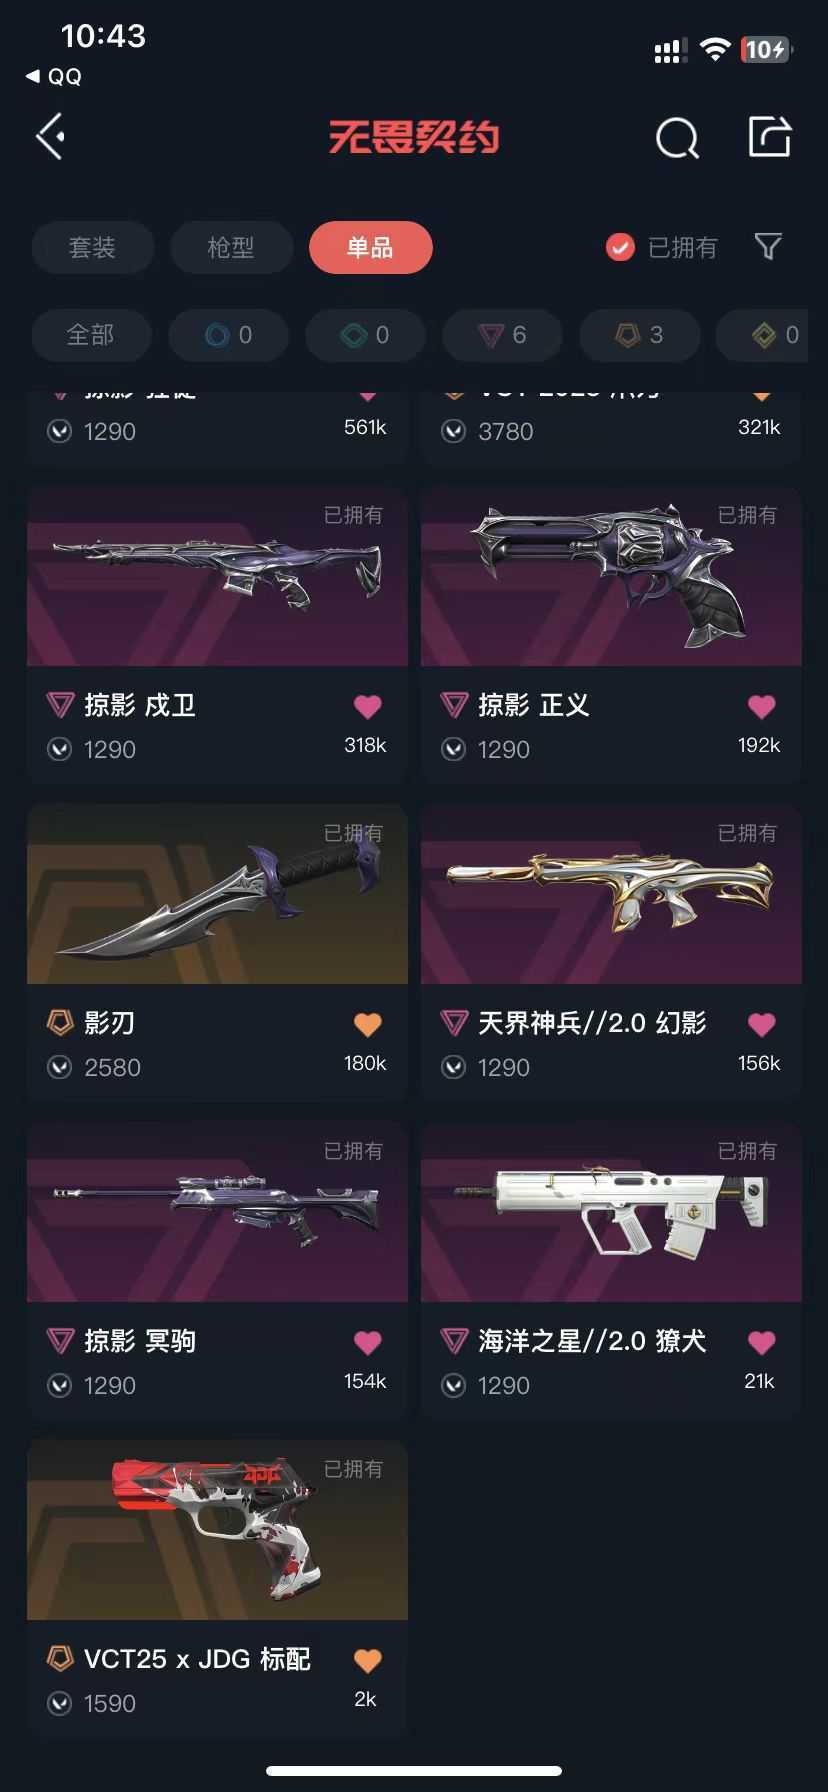828x1792 pixels.
Task: Filter by pink triangle tier showing 6
Action: tap(502, 335)
